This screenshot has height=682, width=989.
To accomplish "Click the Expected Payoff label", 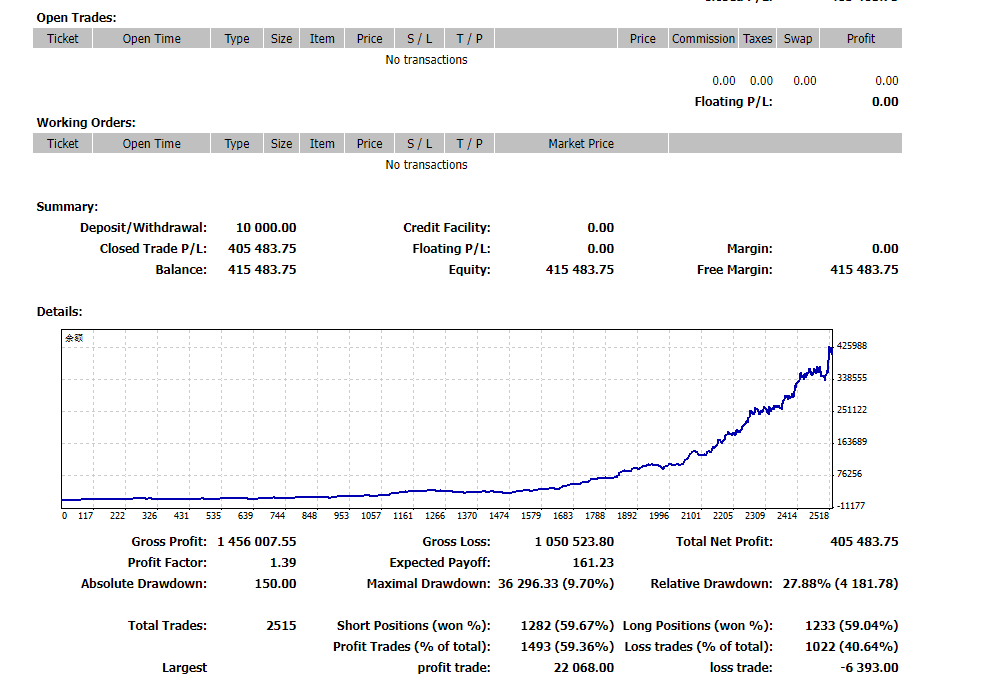I will [x=440, y=562].
